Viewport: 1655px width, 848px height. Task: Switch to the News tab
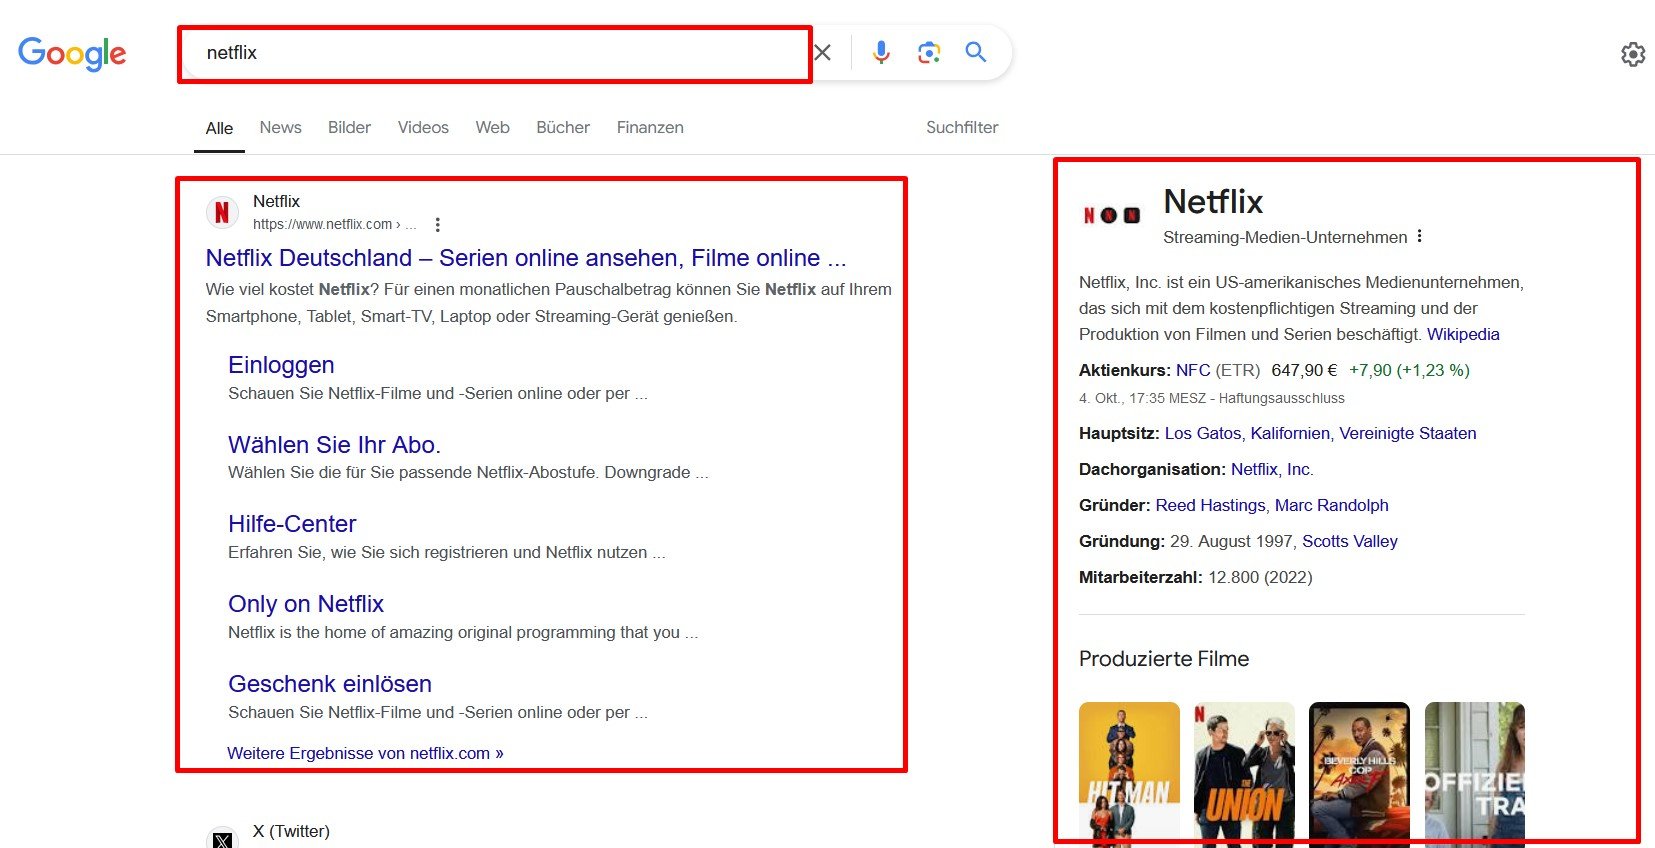coord(280,127)
